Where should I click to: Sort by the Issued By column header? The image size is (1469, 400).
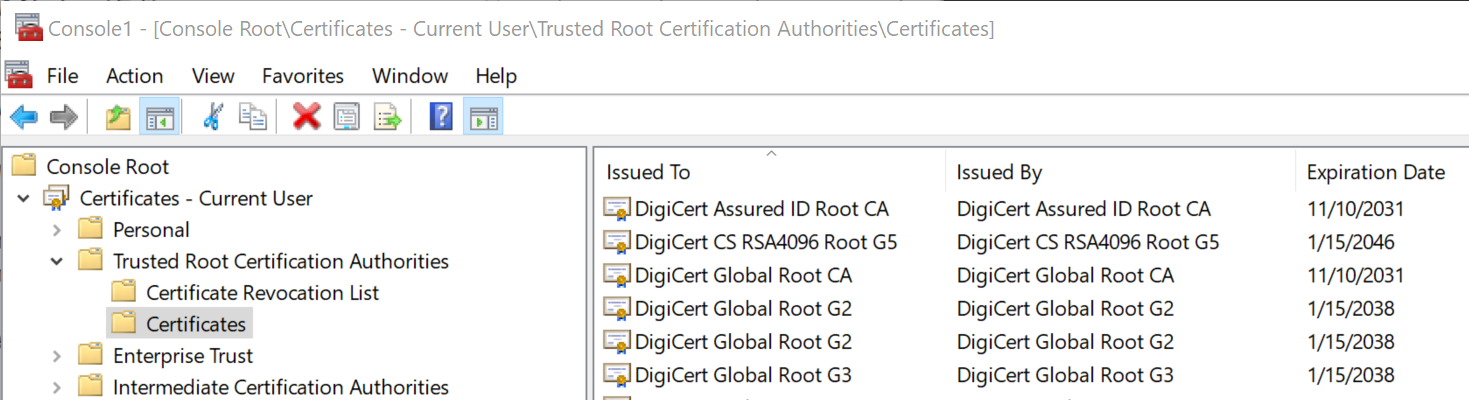(x=1120, y=172)
